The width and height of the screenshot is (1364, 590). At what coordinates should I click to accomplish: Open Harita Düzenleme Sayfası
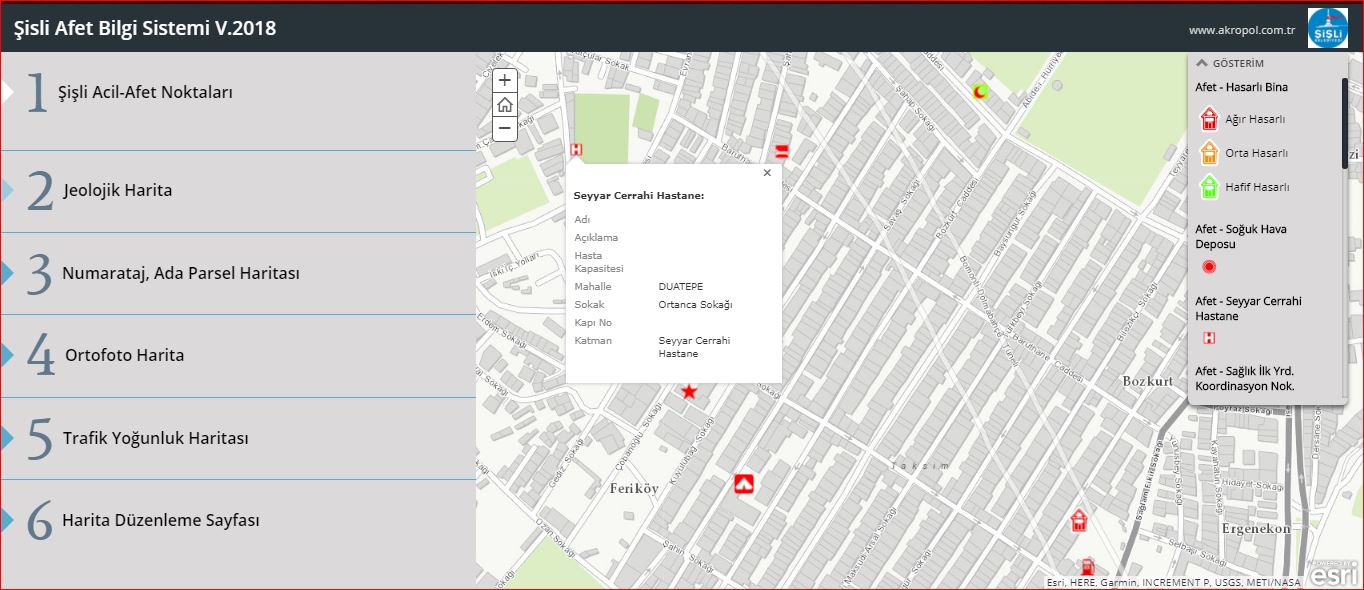pyautogui.click(x=160, y=521)
